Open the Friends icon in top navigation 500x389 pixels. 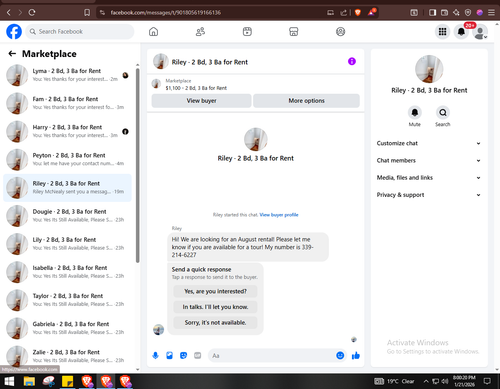coord(200,32)
